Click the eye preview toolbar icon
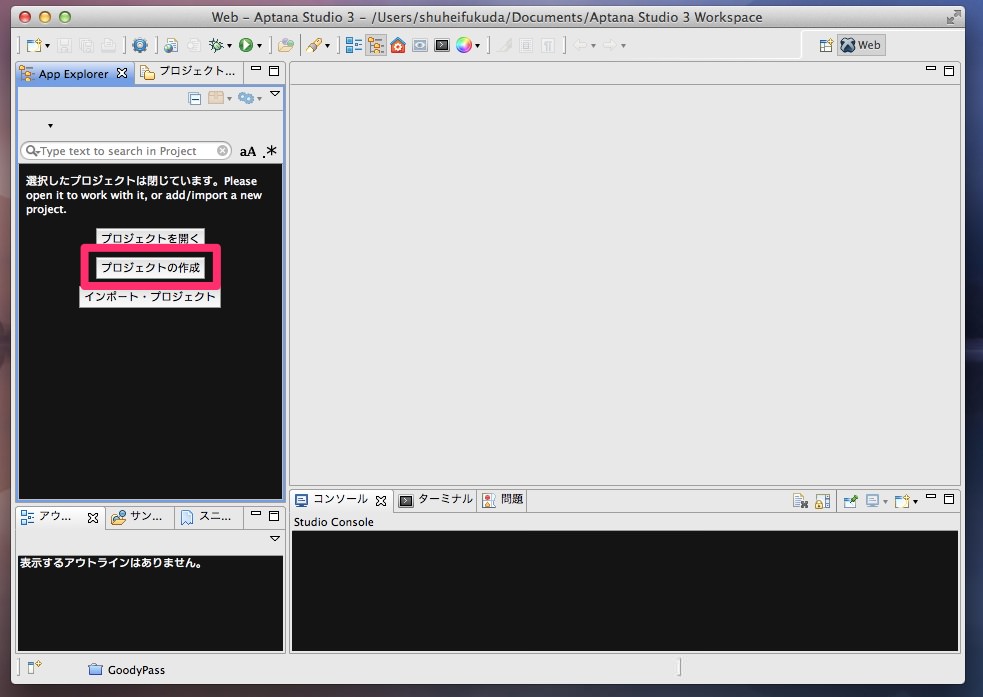The height and width of the screenshot is (697, 983). click(x=420, y=45)
